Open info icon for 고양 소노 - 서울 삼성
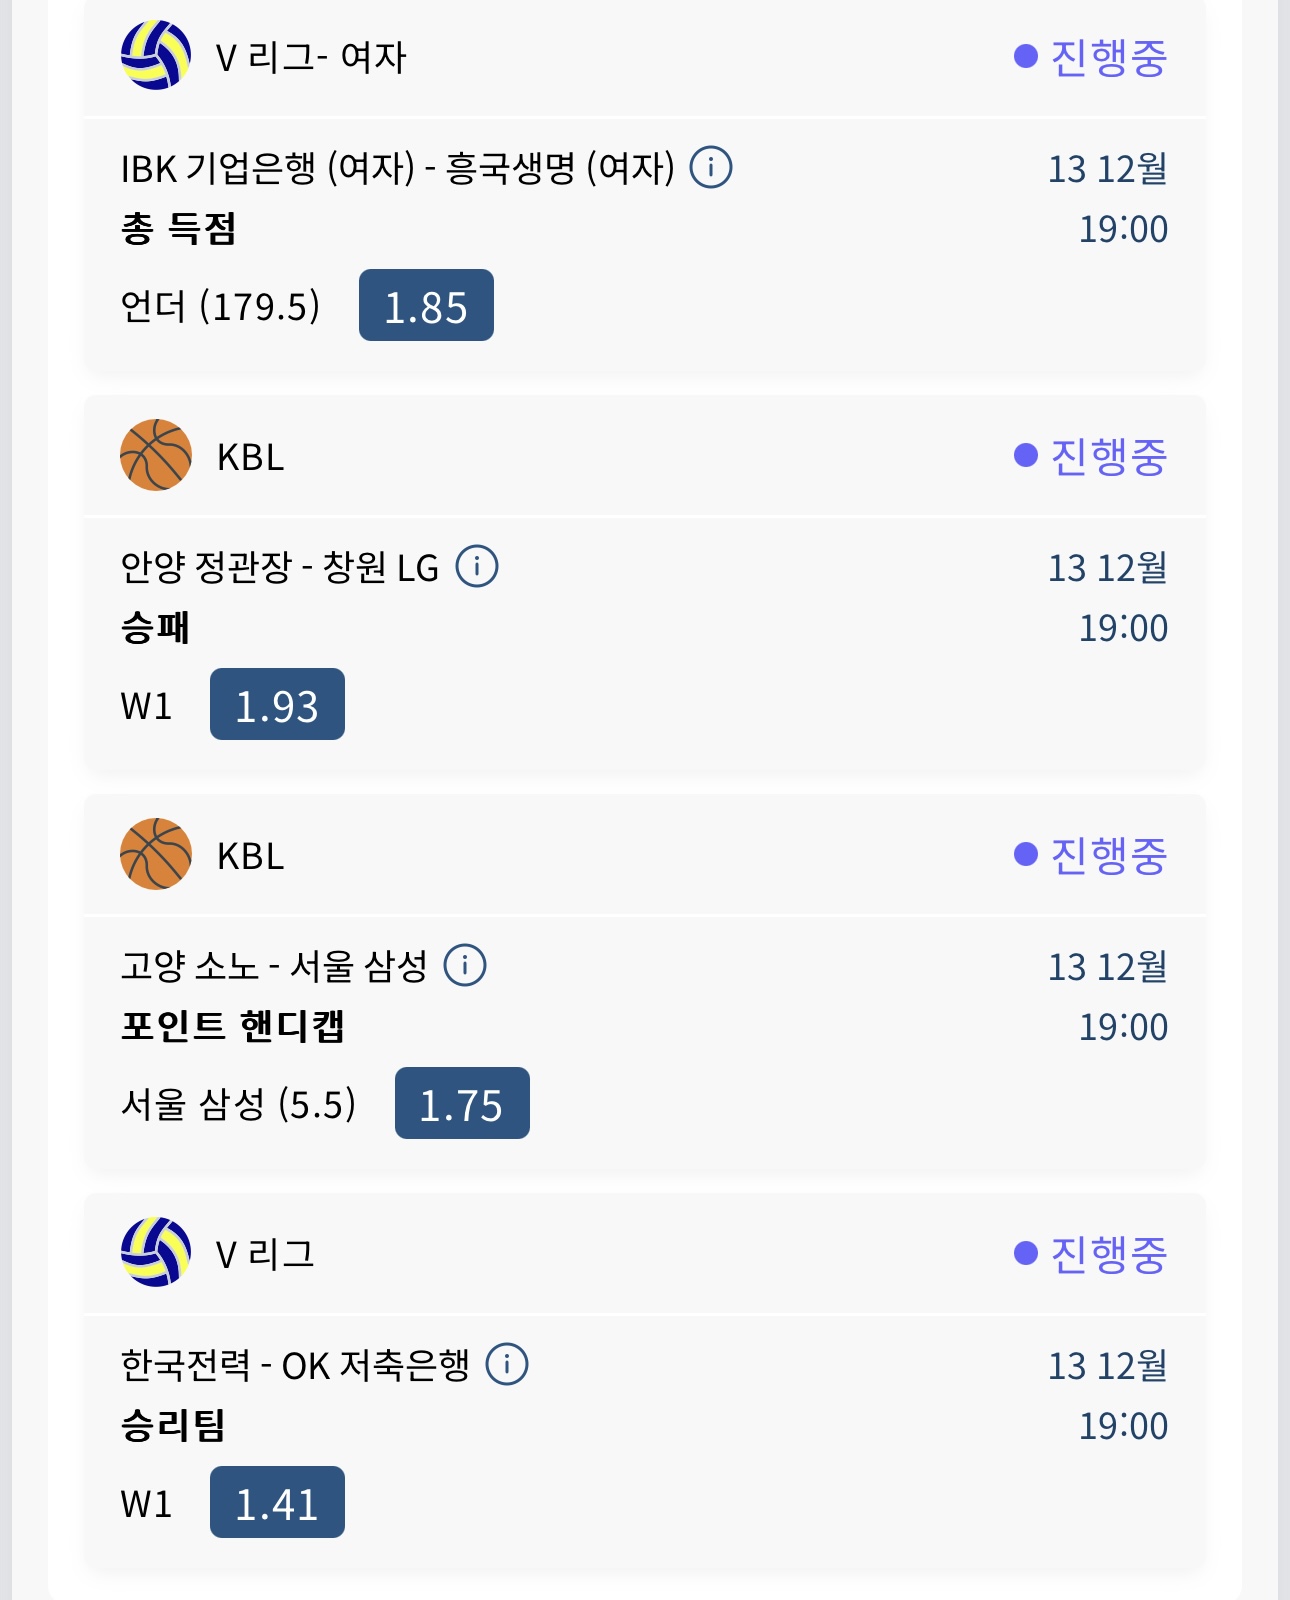Image resolution: width=1290 pixels, height=1600 pixels. coord(465,965)
